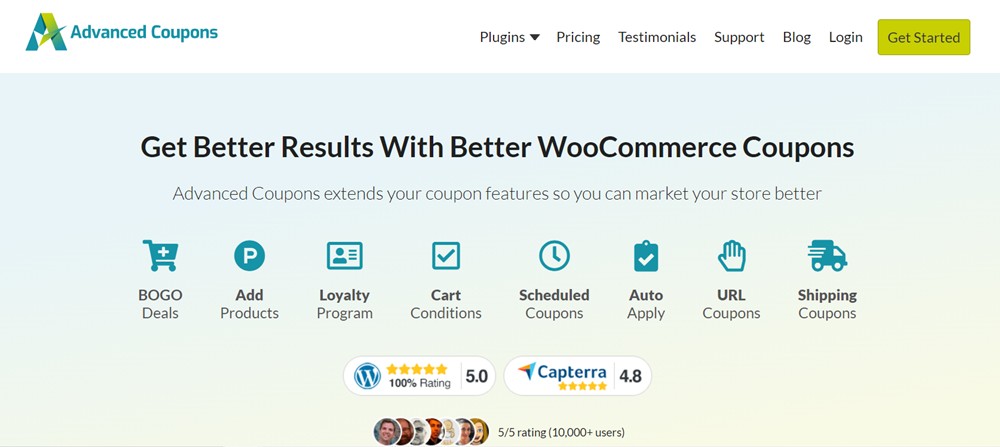Open the Pricing page
1000x447 pixels.
coord(578,37)
